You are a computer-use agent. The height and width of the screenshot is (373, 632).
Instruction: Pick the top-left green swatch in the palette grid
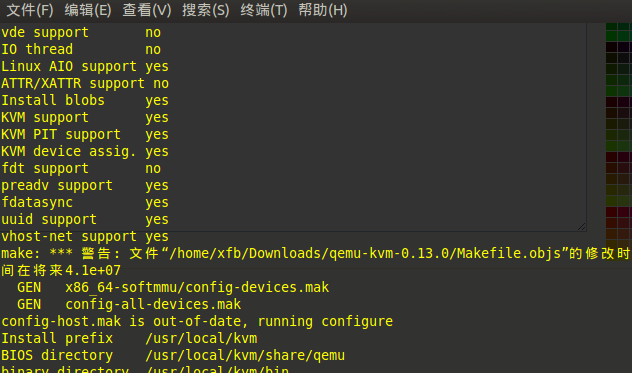(x=611, y=27)
